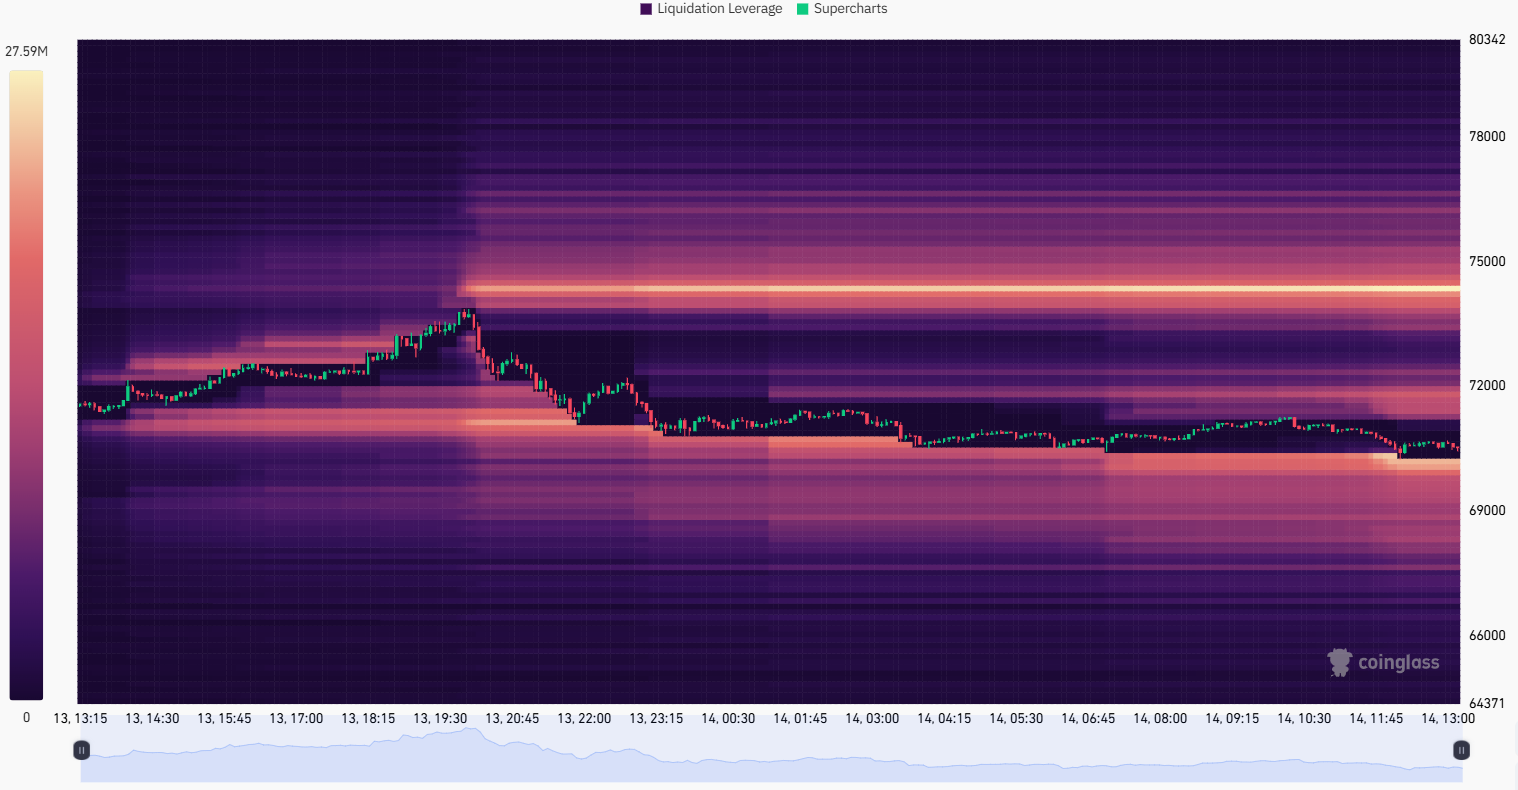Click the heatmap color scale bar
This screenshot has height=790, width=1518.
(26, 385)
